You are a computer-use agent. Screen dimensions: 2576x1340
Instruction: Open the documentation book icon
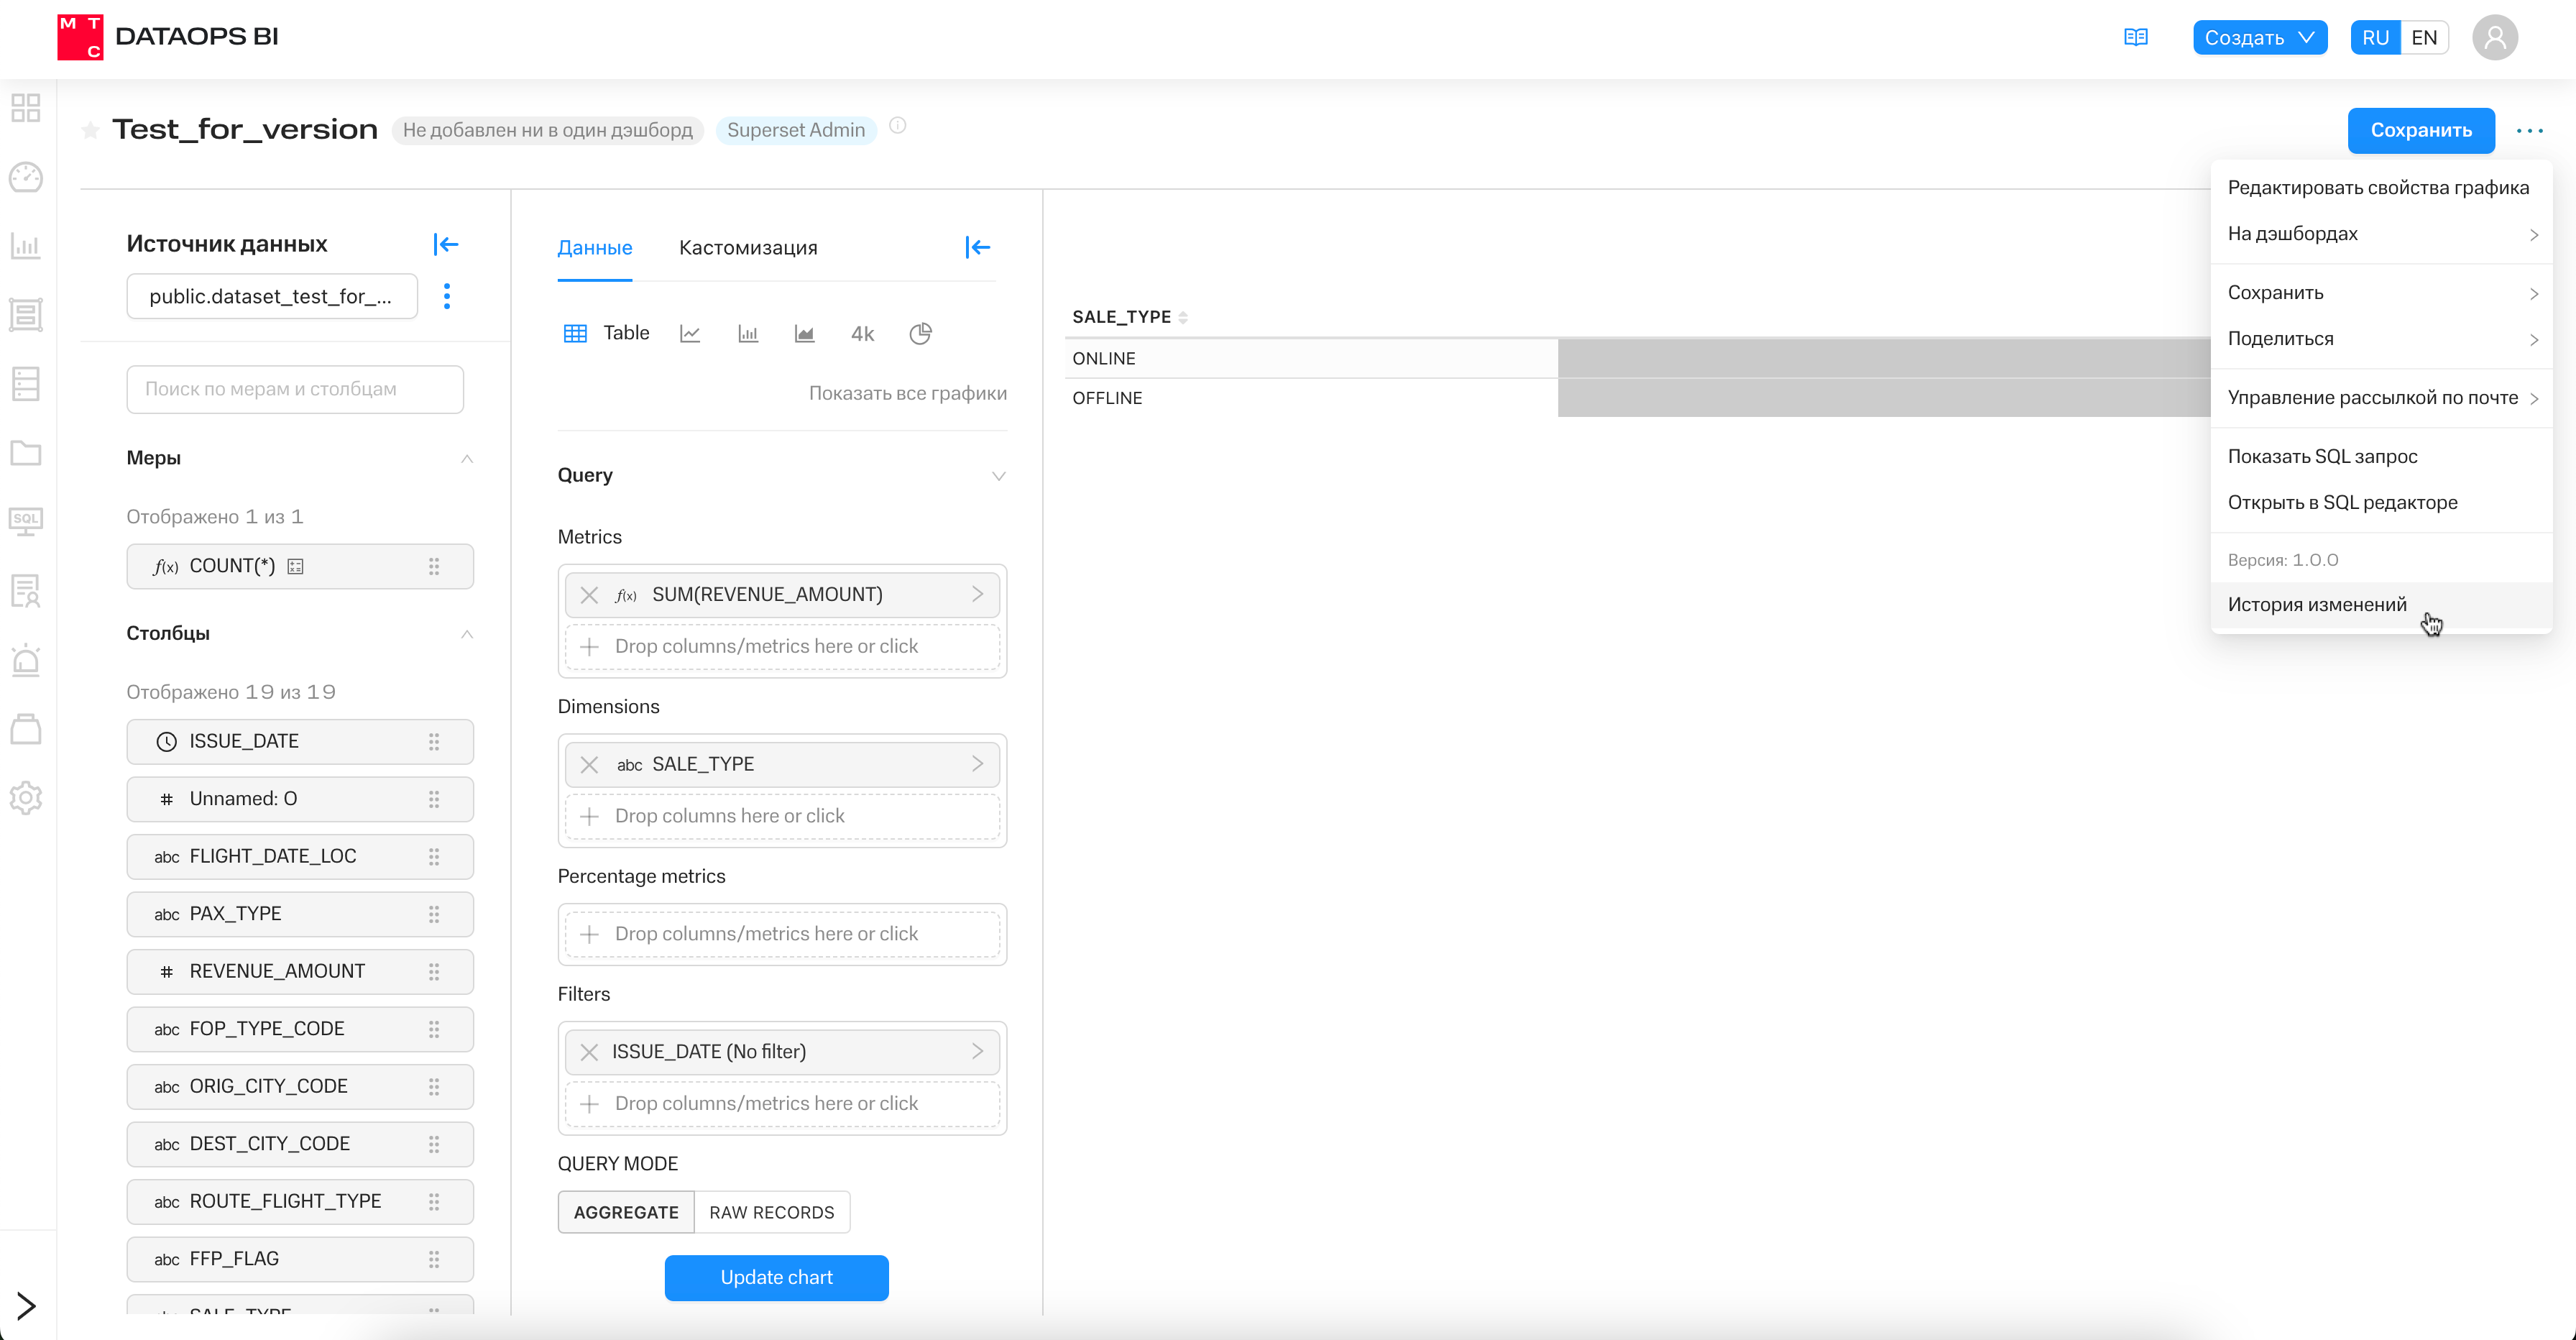pyautogui.click(x=2135, y=37)
